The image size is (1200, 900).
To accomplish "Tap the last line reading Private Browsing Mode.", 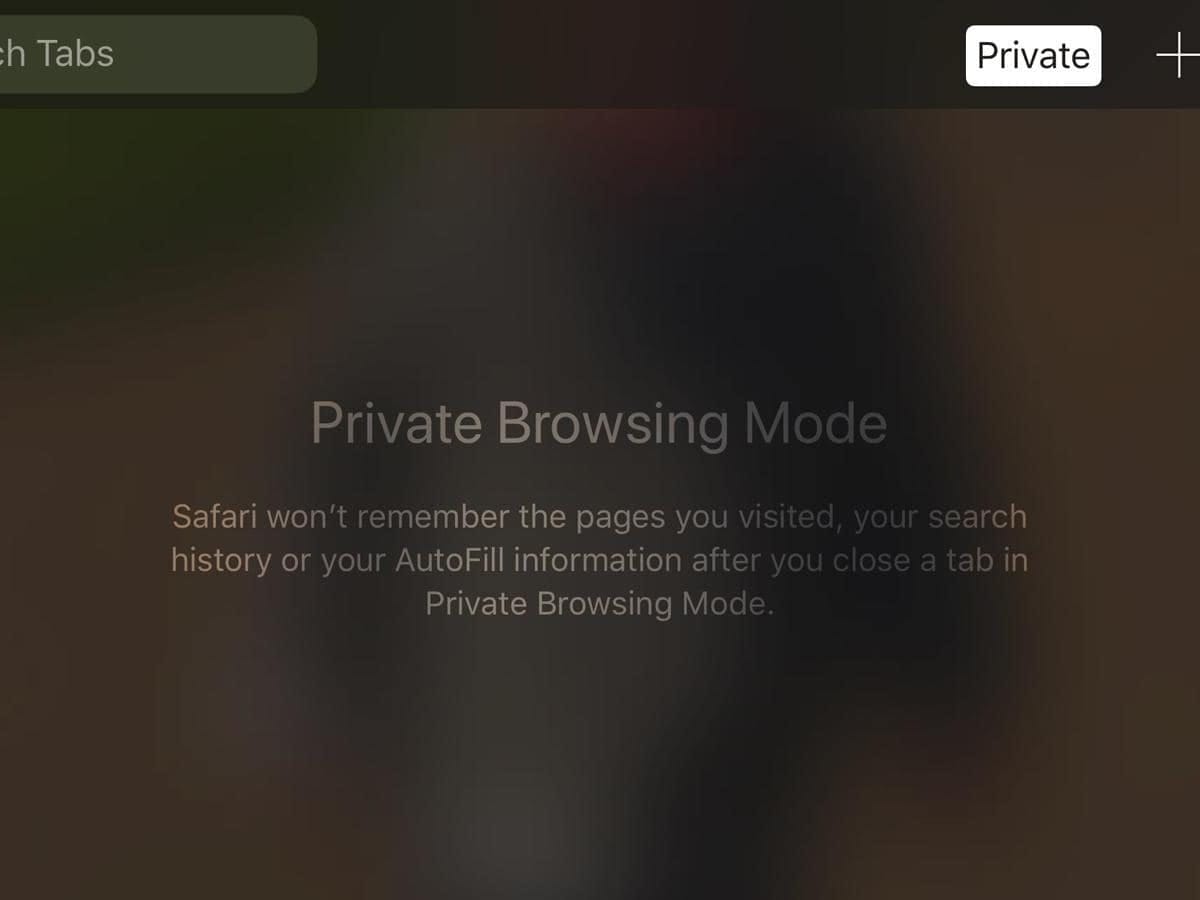I will [599, 603].
